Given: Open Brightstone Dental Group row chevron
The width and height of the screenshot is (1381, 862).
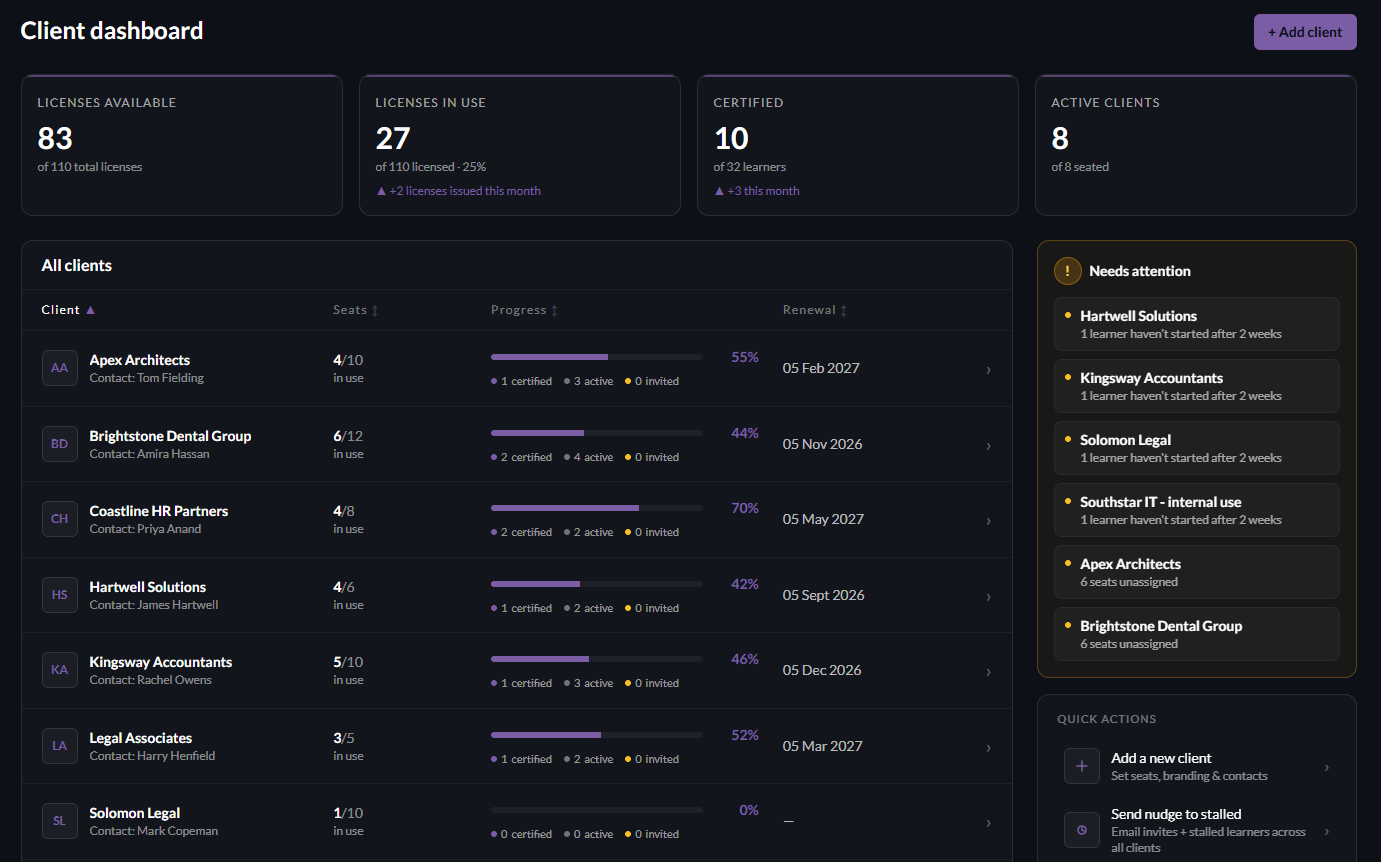Looking at the screenshot, I should point(988,446).
